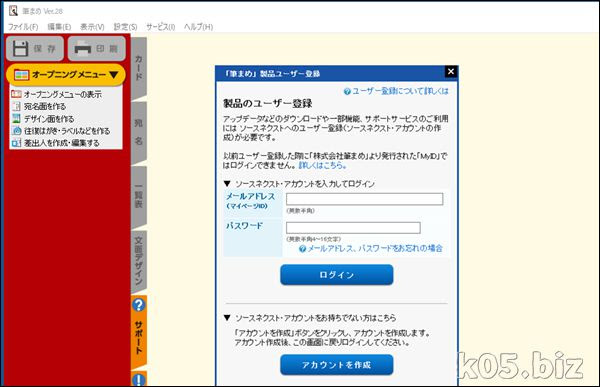The image size is (600, 387).
Task: Switch to the 文面デザイン vertical tab
Action: click(139, 261)
